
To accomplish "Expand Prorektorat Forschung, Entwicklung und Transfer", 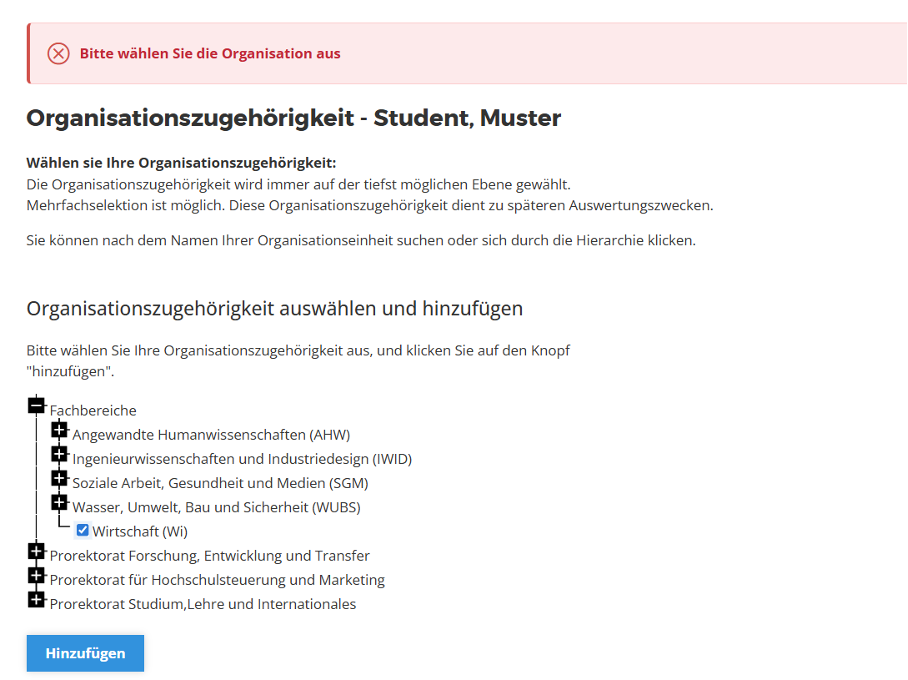I will (36, 551).
